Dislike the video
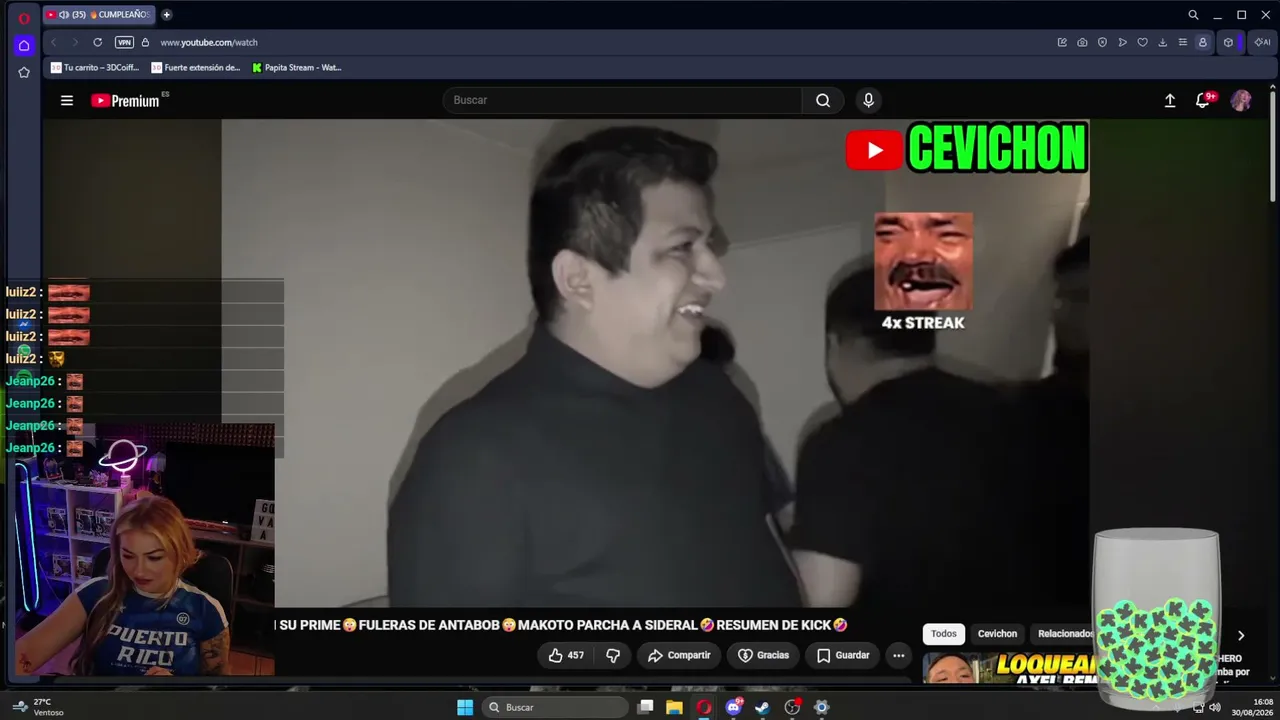The image size is (1280, 720). [613, 655]
